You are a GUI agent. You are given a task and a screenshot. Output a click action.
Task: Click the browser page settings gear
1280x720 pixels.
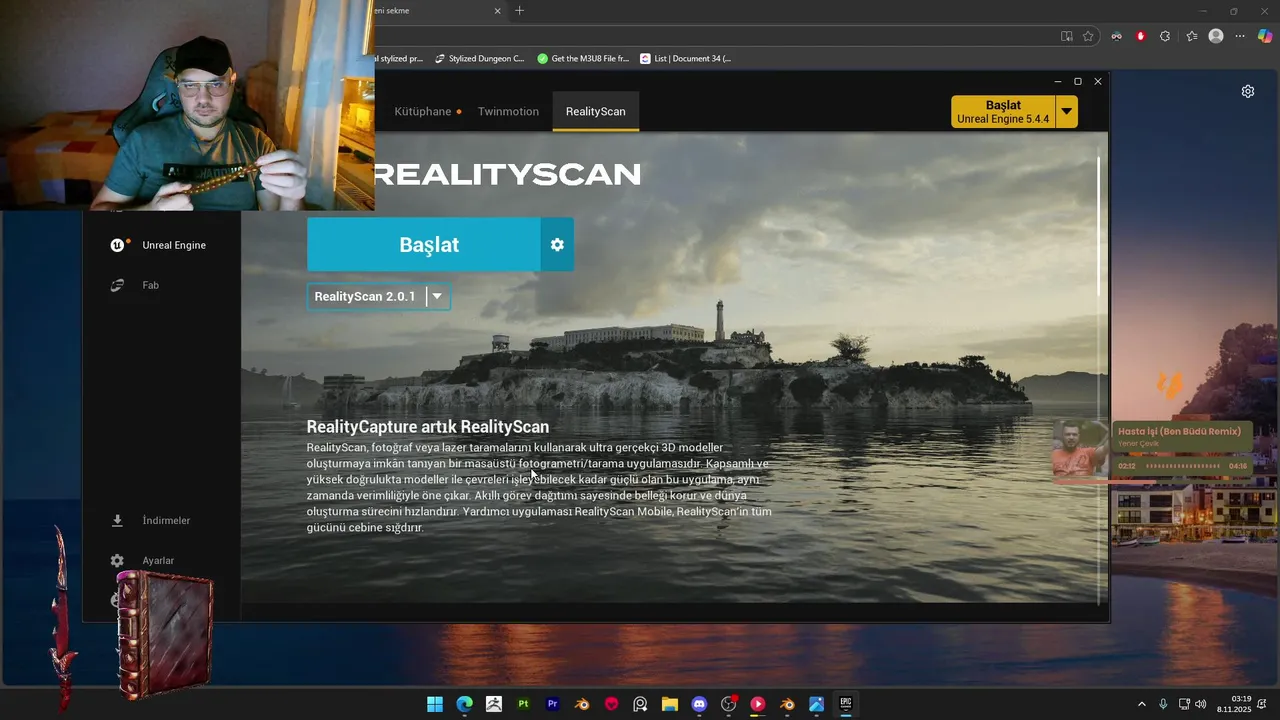1248,91
